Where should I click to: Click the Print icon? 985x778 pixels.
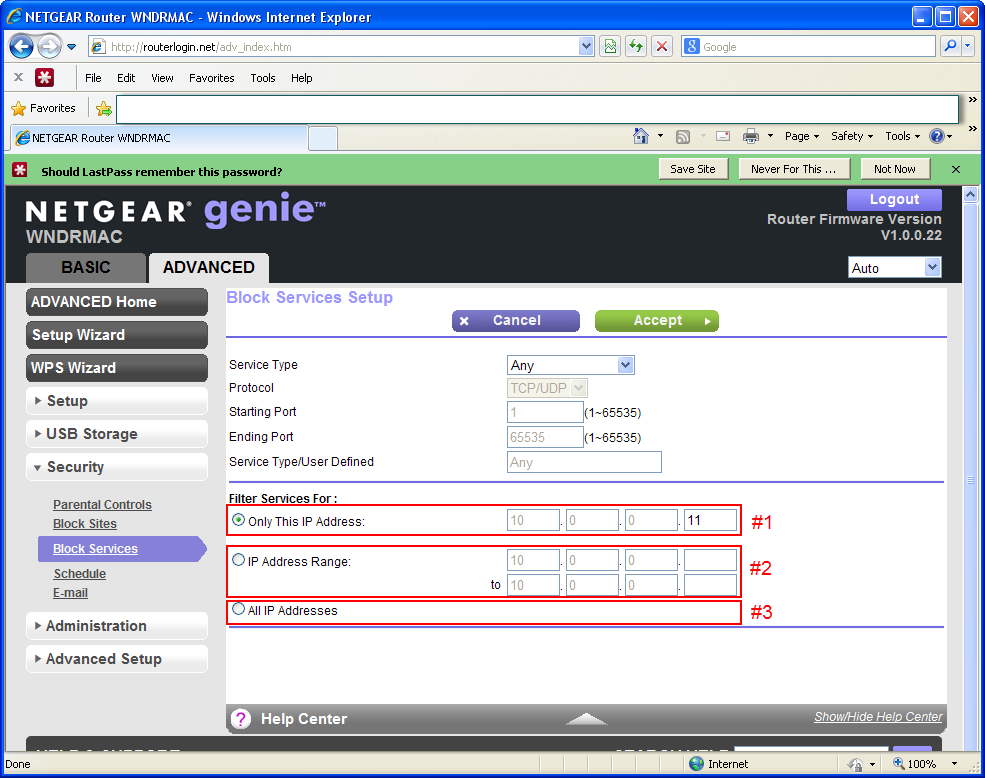pyautogui.click(x=751, y=136)
